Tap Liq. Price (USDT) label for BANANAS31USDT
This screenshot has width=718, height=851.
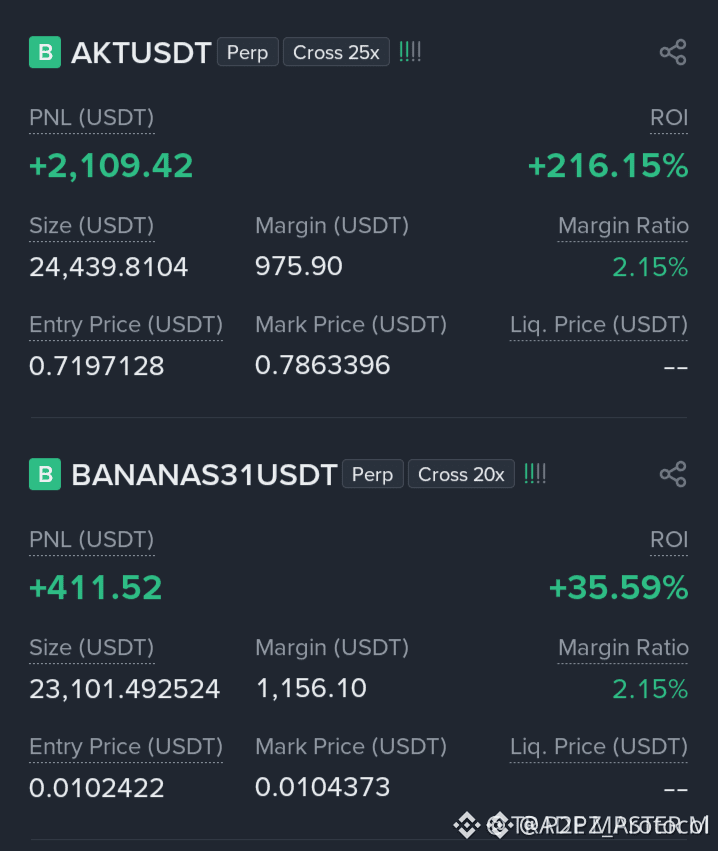coord(599,746)
